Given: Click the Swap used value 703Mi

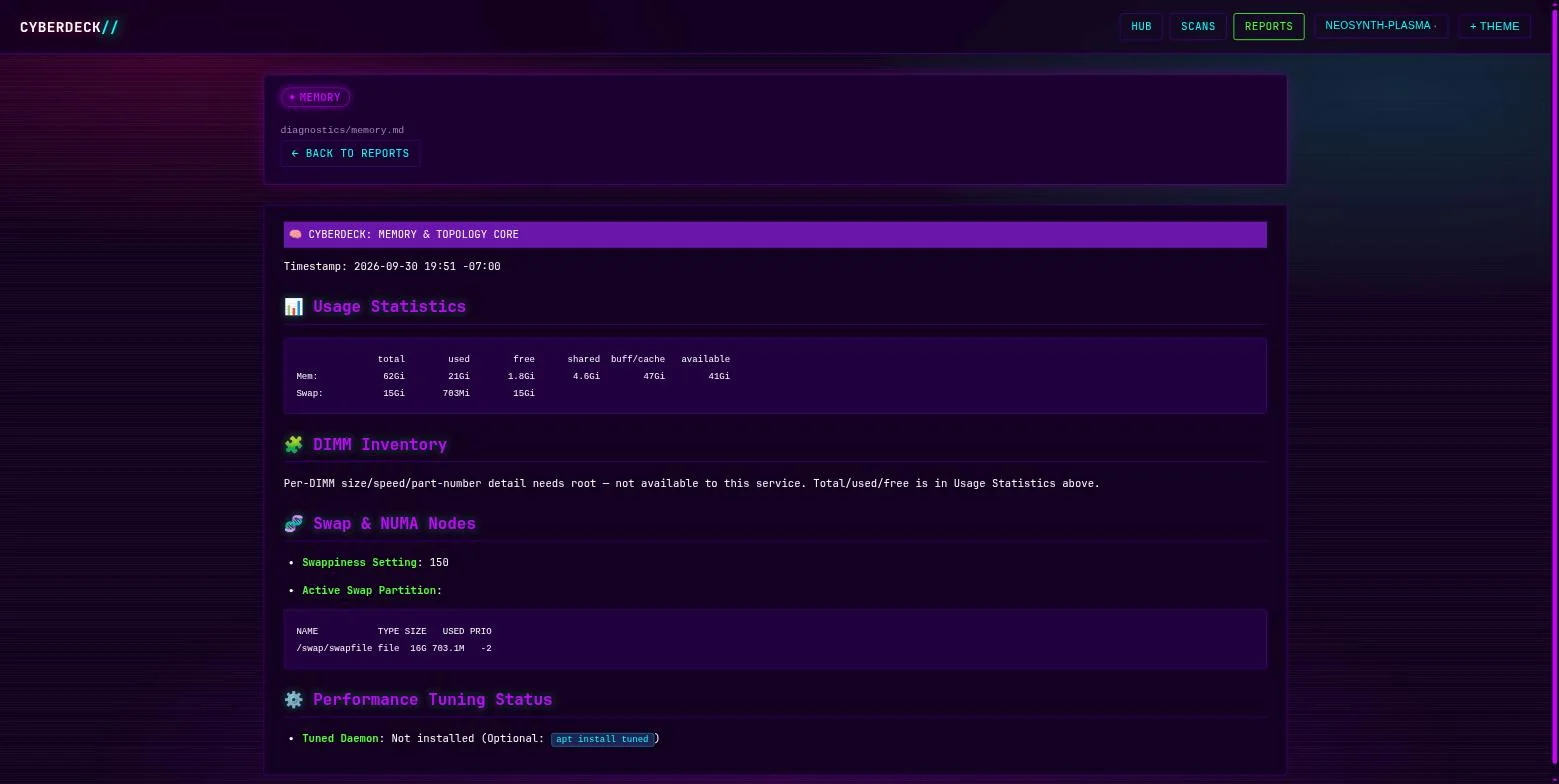Looking at the screenshot, I should (456, 393).
